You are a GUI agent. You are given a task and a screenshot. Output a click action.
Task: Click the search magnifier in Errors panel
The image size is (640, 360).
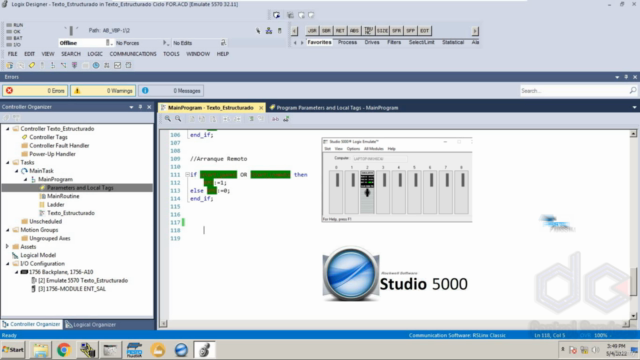[633, 91]
